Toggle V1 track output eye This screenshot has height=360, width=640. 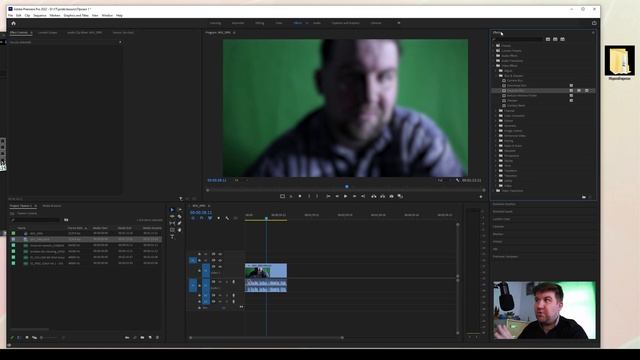click(x=220, y=267)
